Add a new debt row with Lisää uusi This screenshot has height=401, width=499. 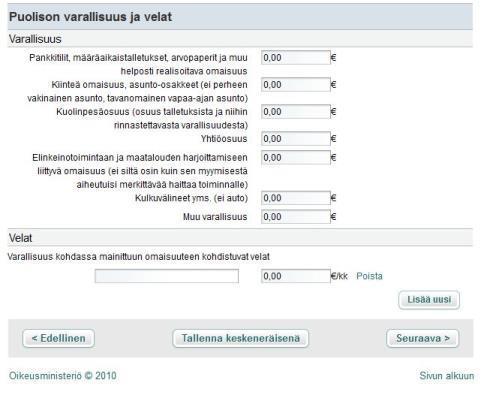tap(429, 300)
